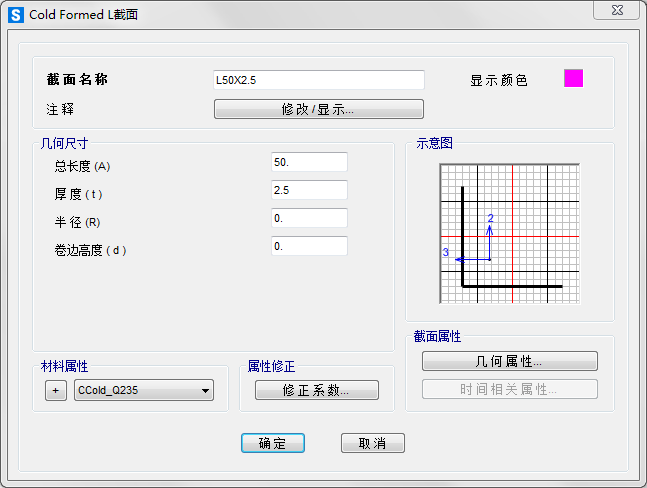
Task: Open 修正系数... property modifiers
Action: click(x=317, y=391)
